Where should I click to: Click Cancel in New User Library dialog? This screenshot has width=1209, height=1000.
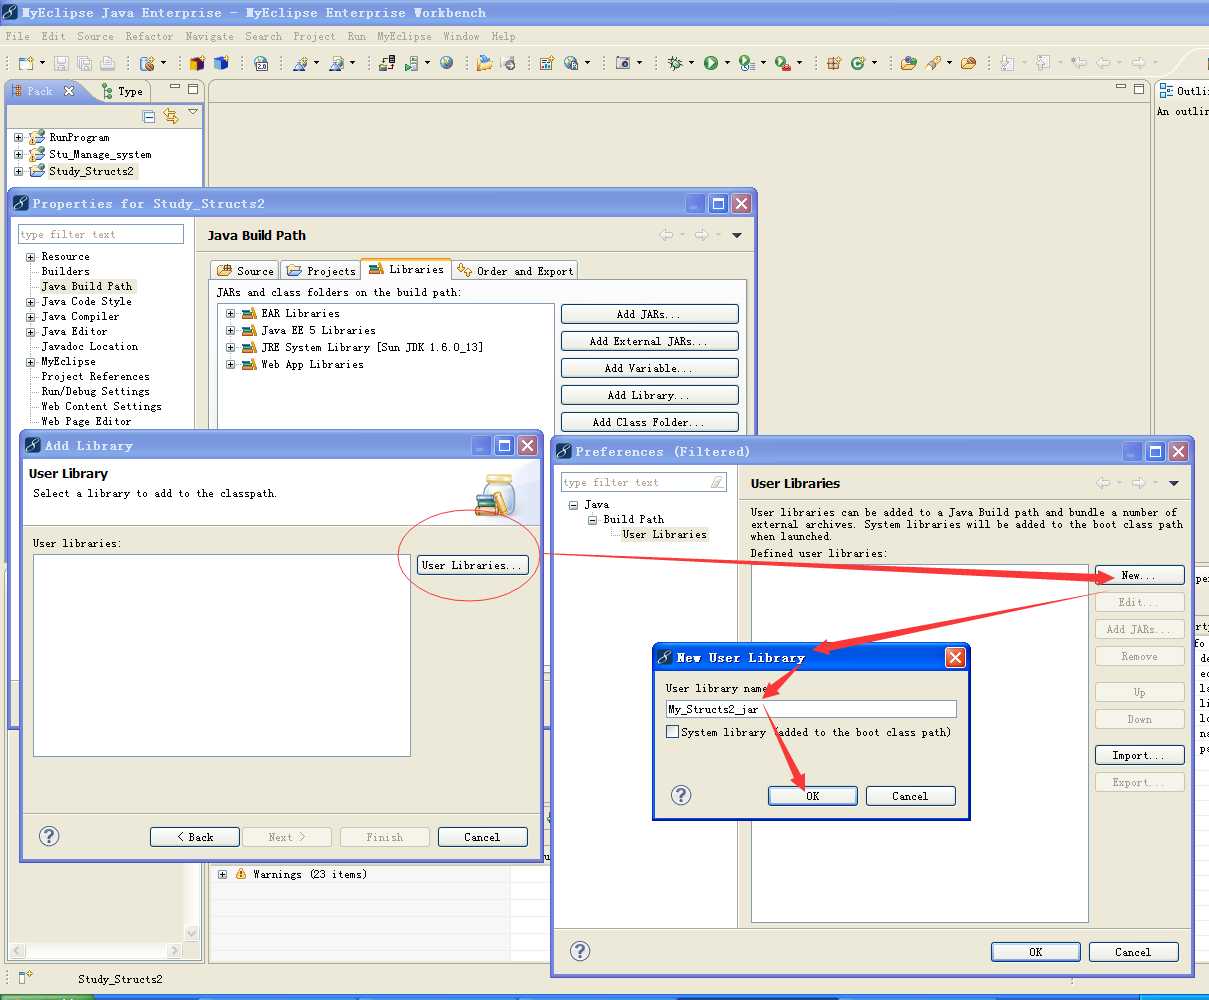click(910, 796)
